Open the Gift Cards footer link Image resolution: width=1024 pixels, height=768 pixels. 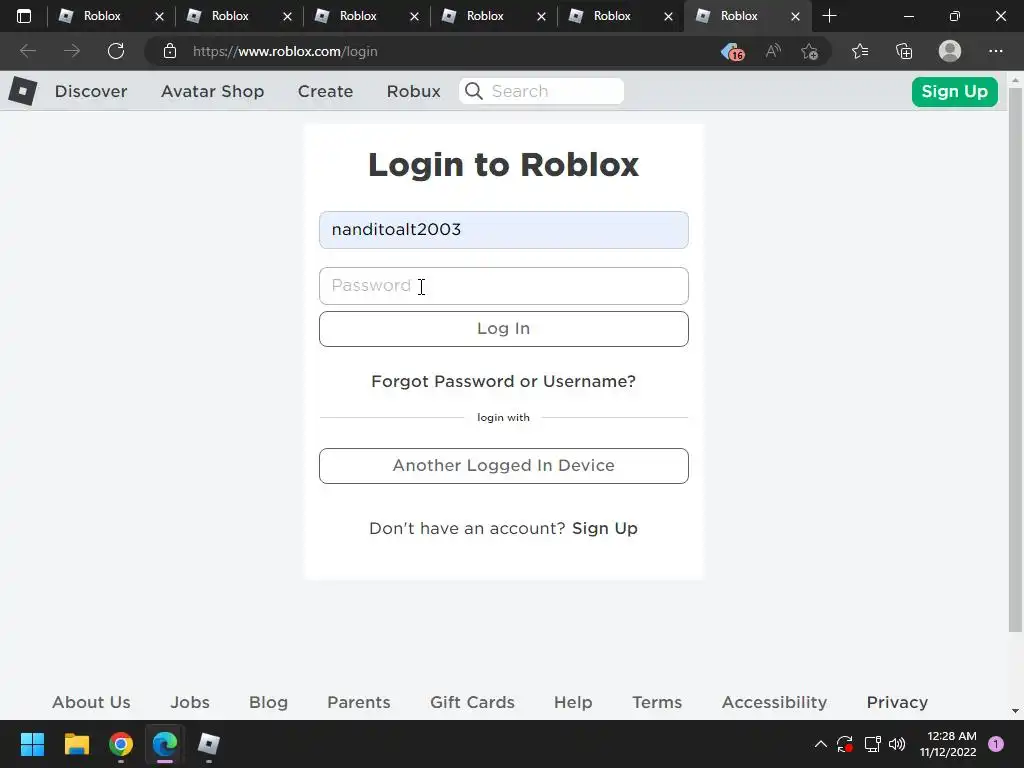pos(472,702)
